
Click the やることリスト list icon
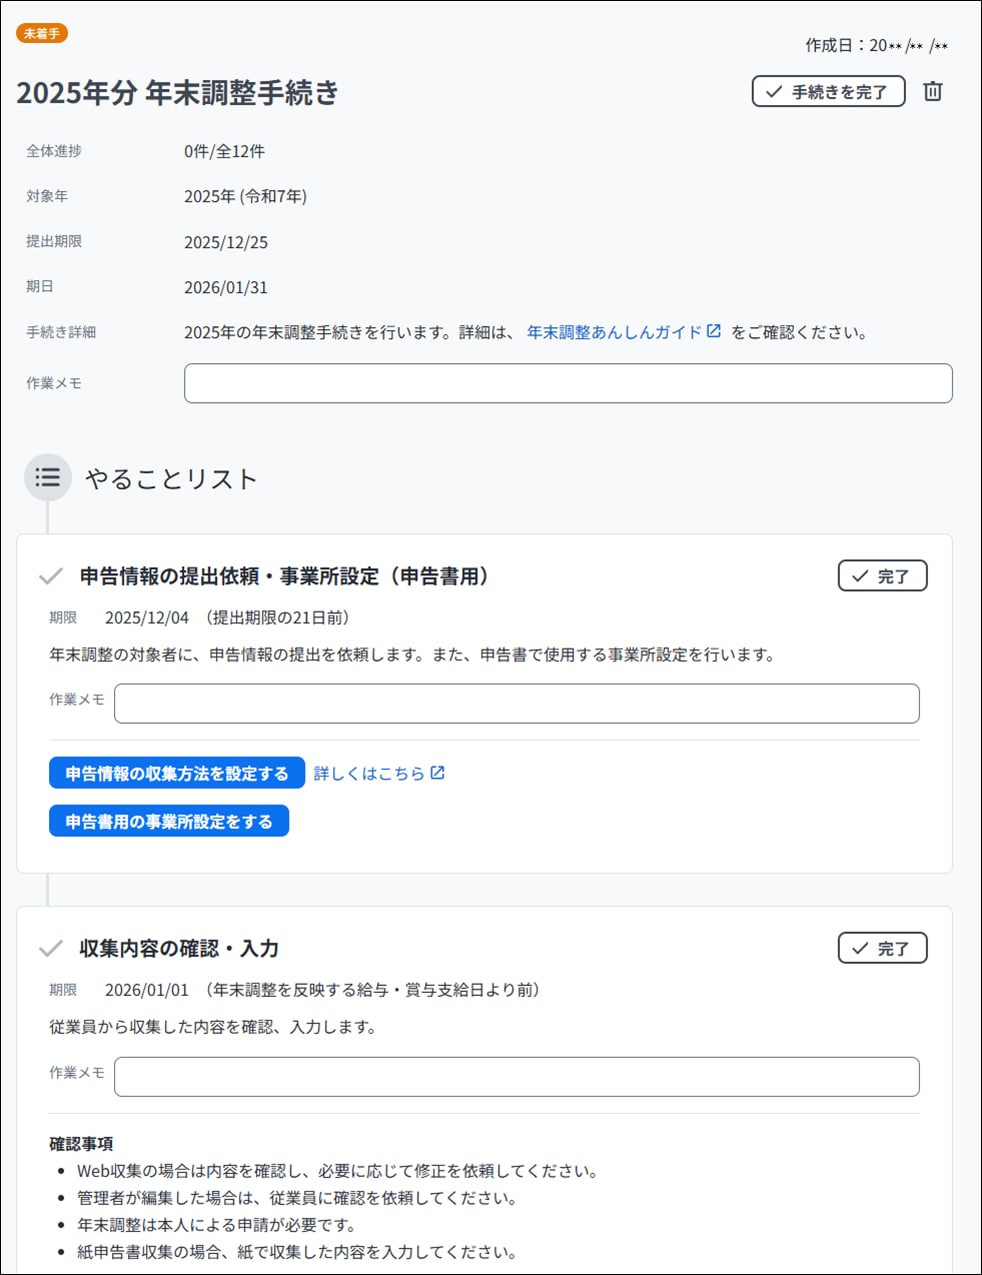pyautogui.click(x=48, y=477)
